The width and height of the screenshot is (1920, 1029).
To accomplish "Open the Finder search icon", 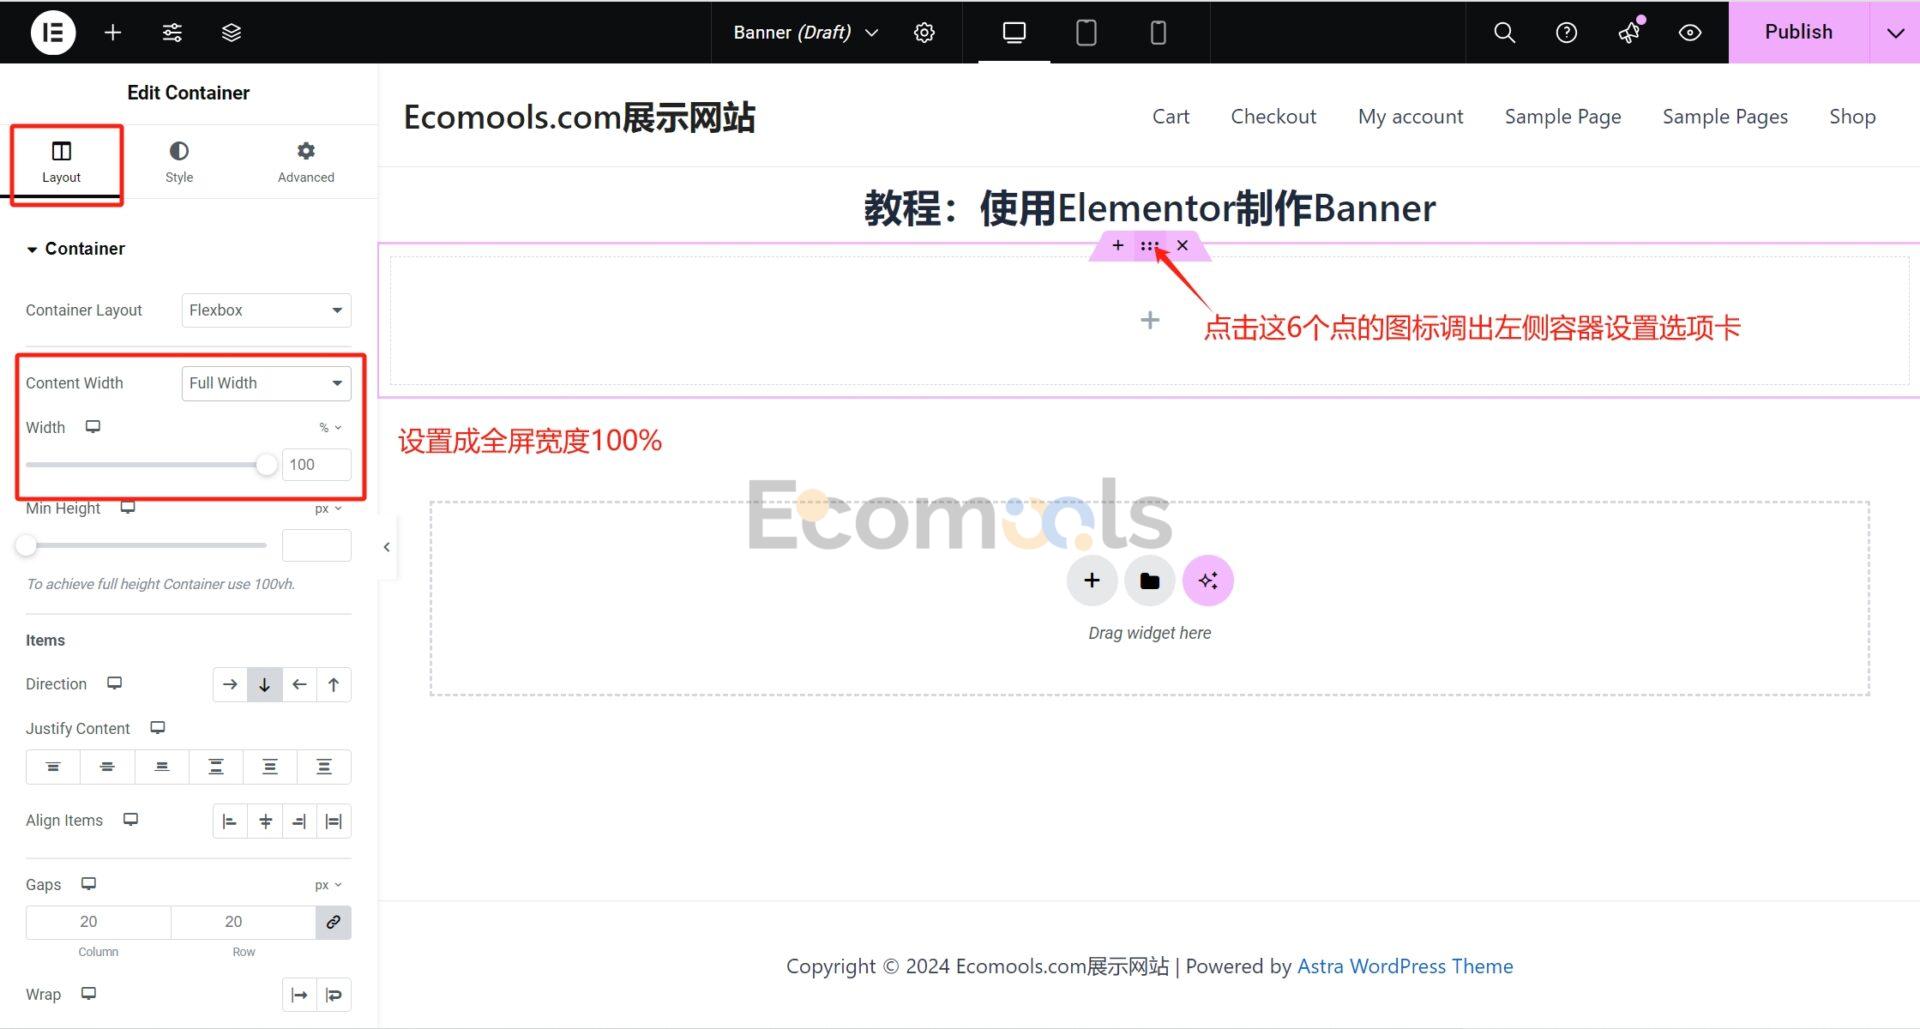I will click(1504, 32).
